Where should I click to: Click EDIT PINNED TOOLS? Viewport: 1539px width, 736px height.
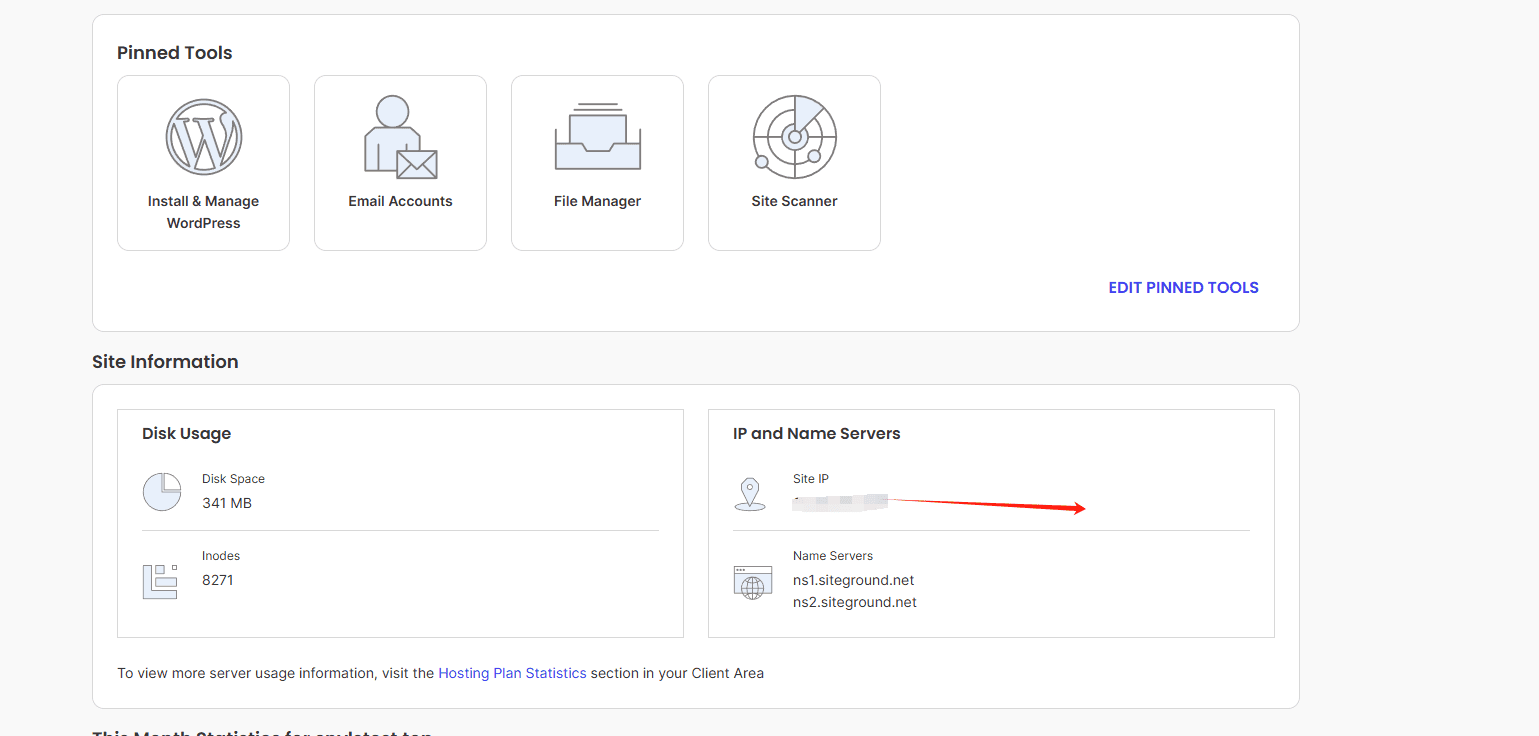(1183, 288)
